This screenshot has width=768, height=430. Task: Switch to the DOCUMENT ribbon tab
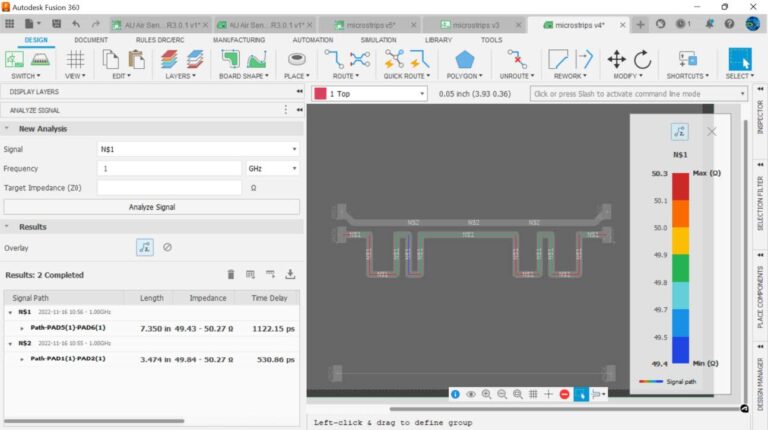coord(91,40)
